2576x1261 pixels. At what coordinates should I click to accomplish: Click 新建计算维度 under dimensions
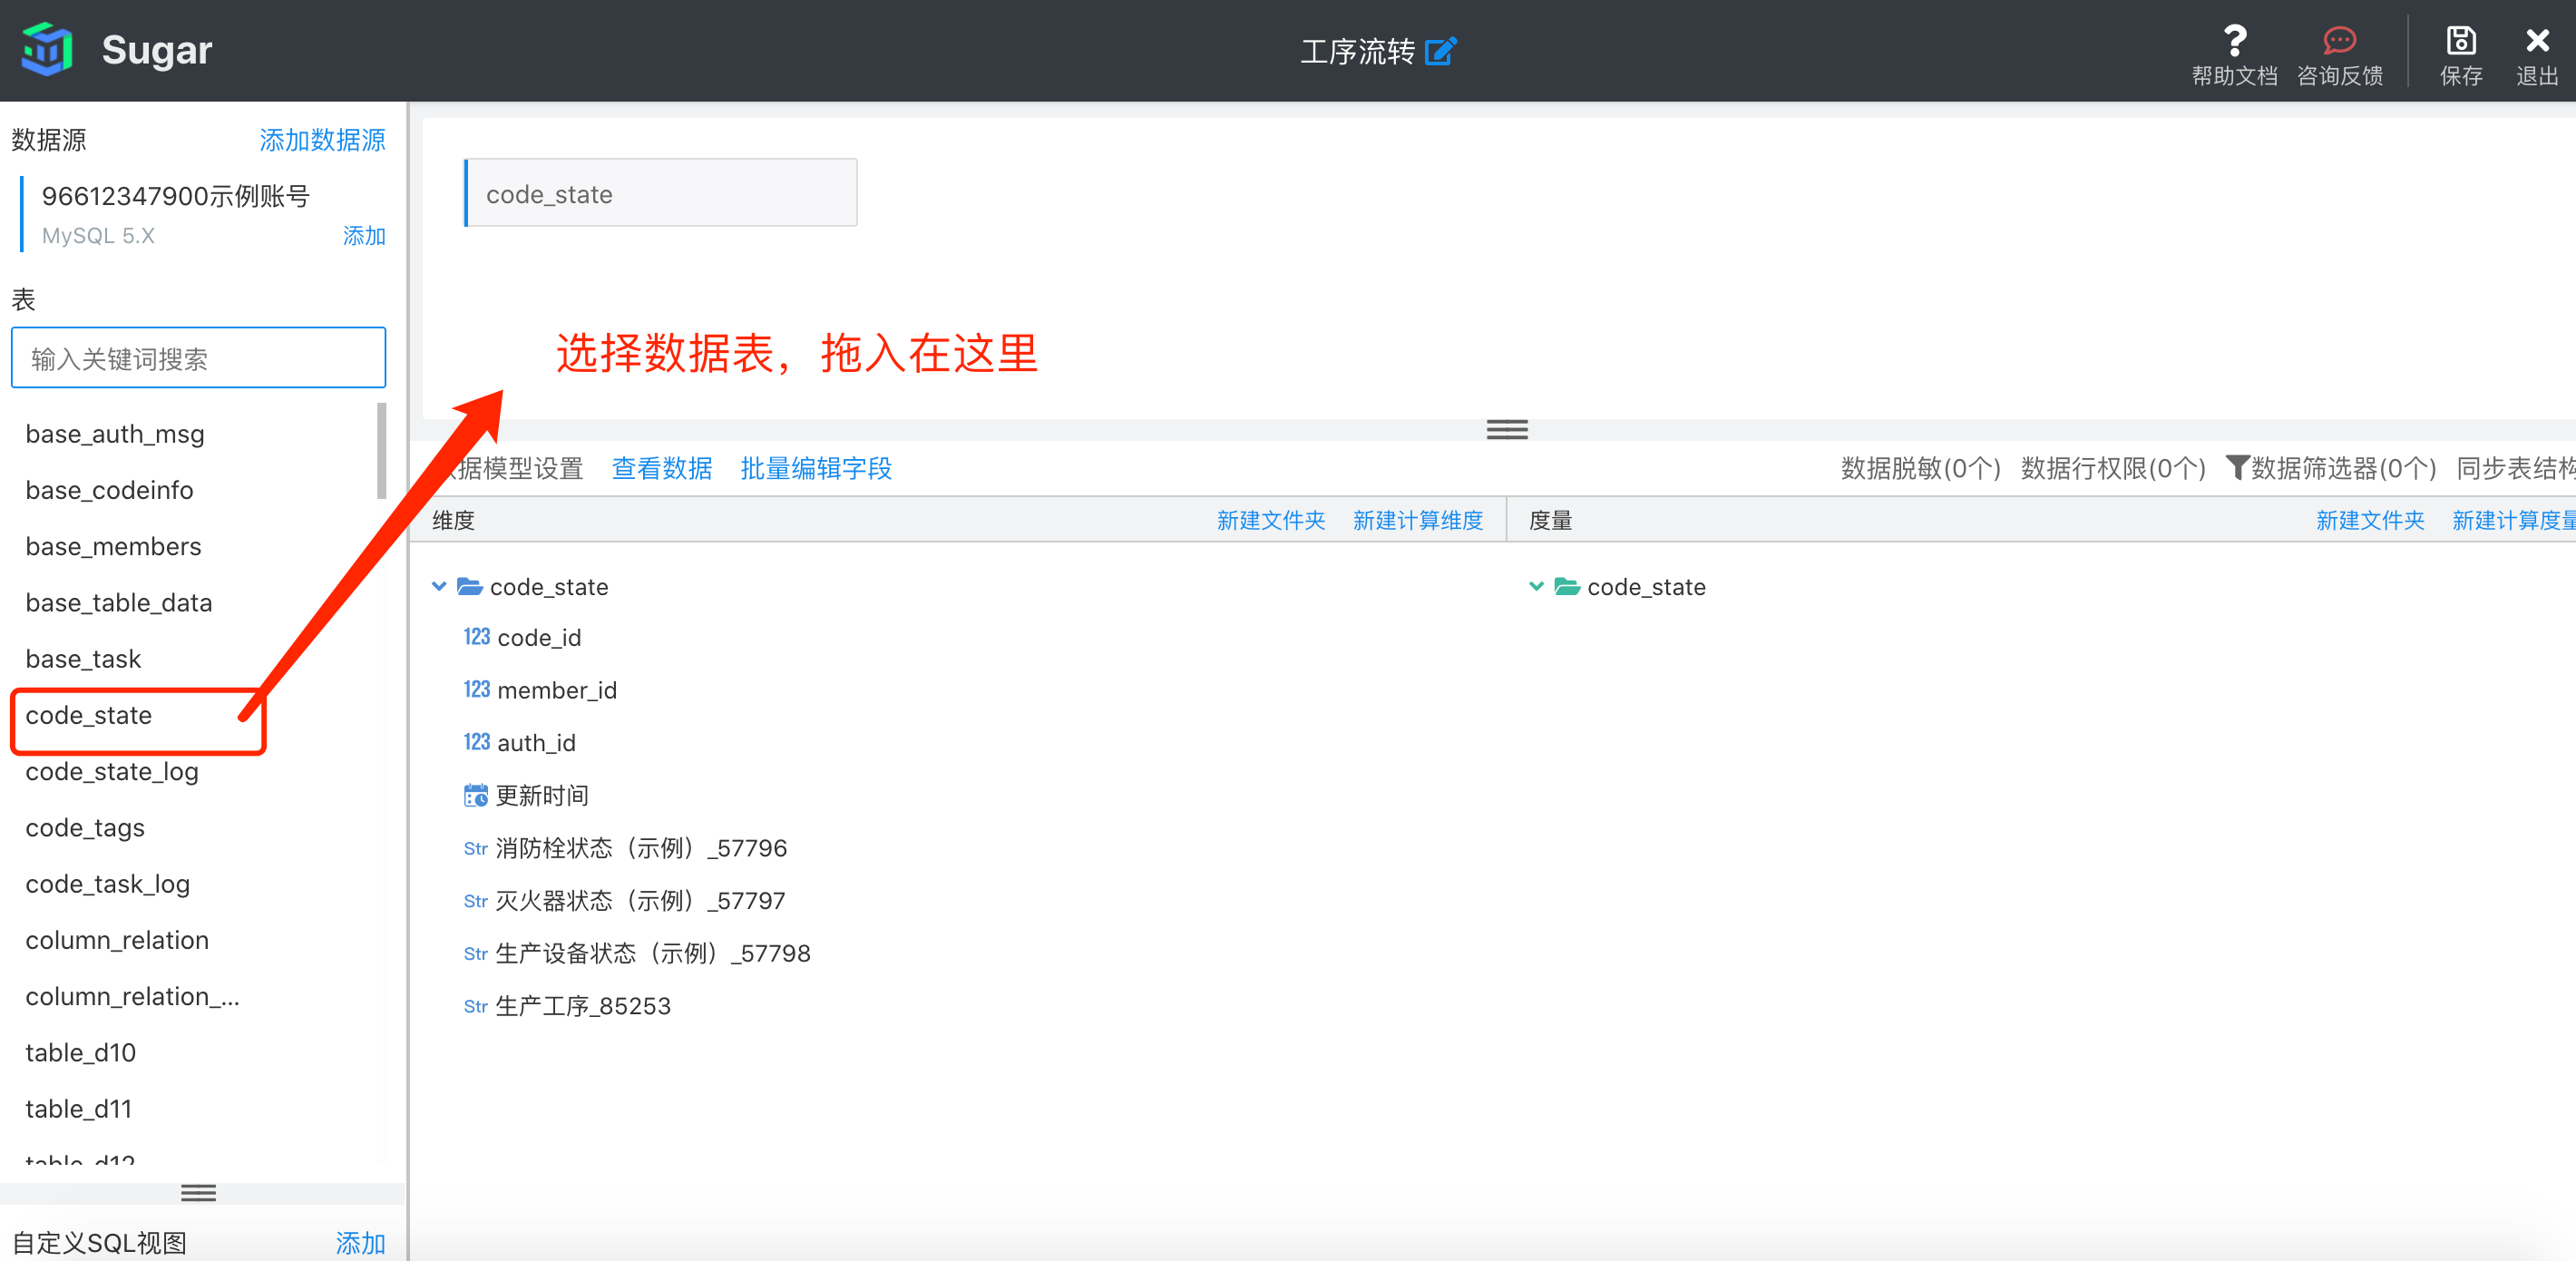1418,520
